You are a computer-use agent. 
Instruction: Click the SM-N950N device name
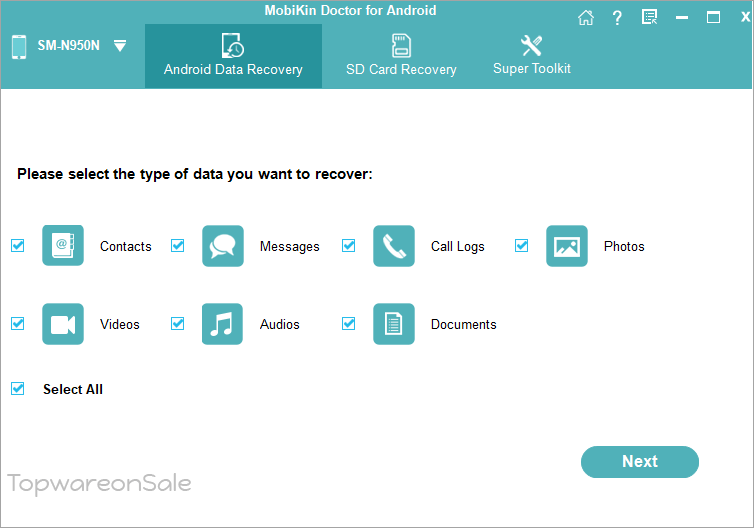[69, 46]
